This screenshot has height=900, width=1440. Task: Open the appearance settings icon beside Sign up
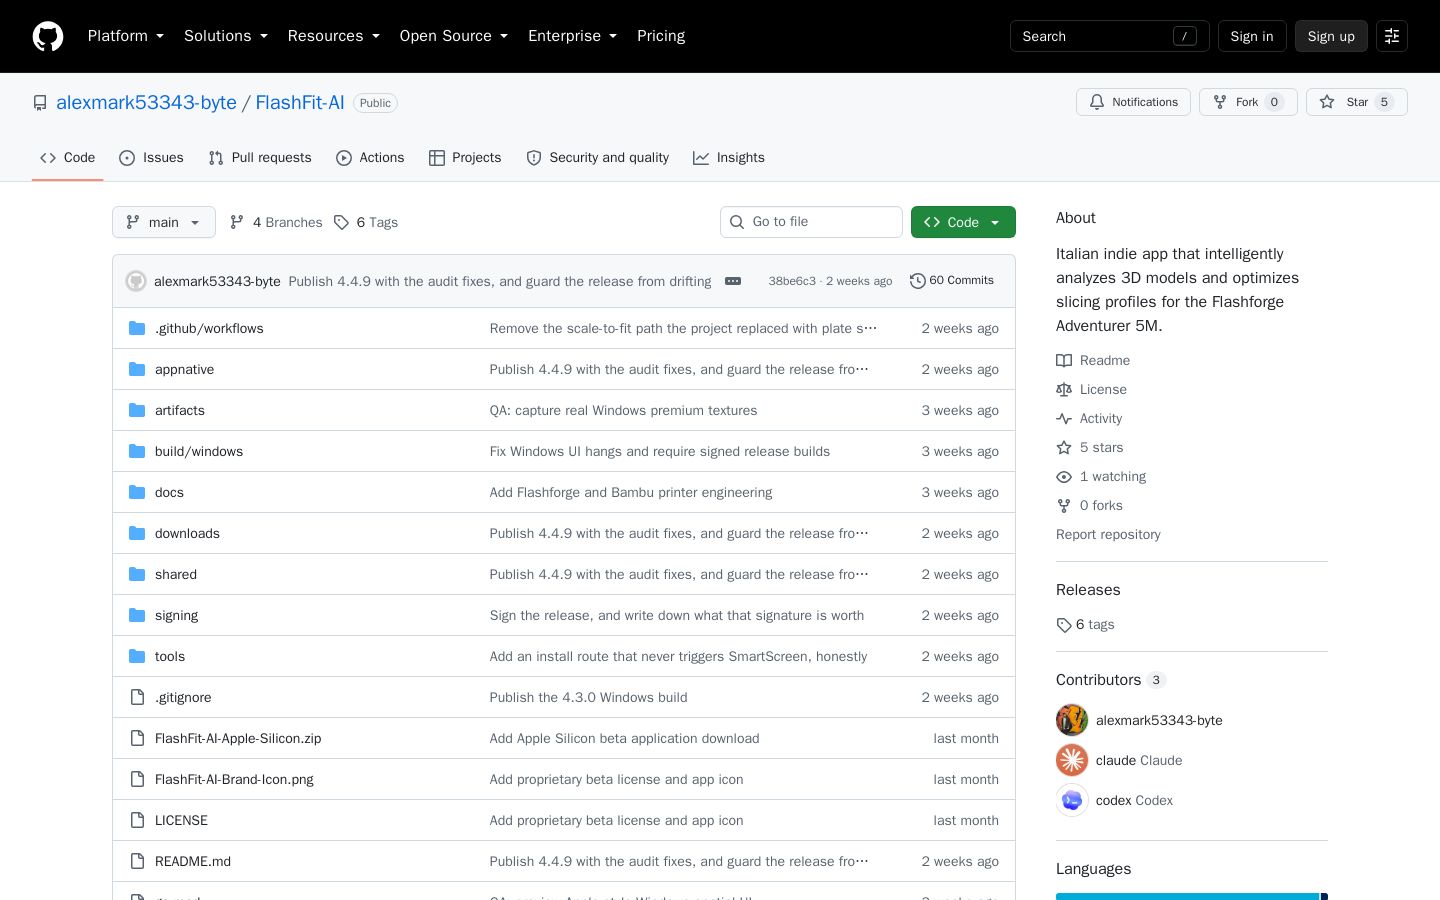[1392, 36]
